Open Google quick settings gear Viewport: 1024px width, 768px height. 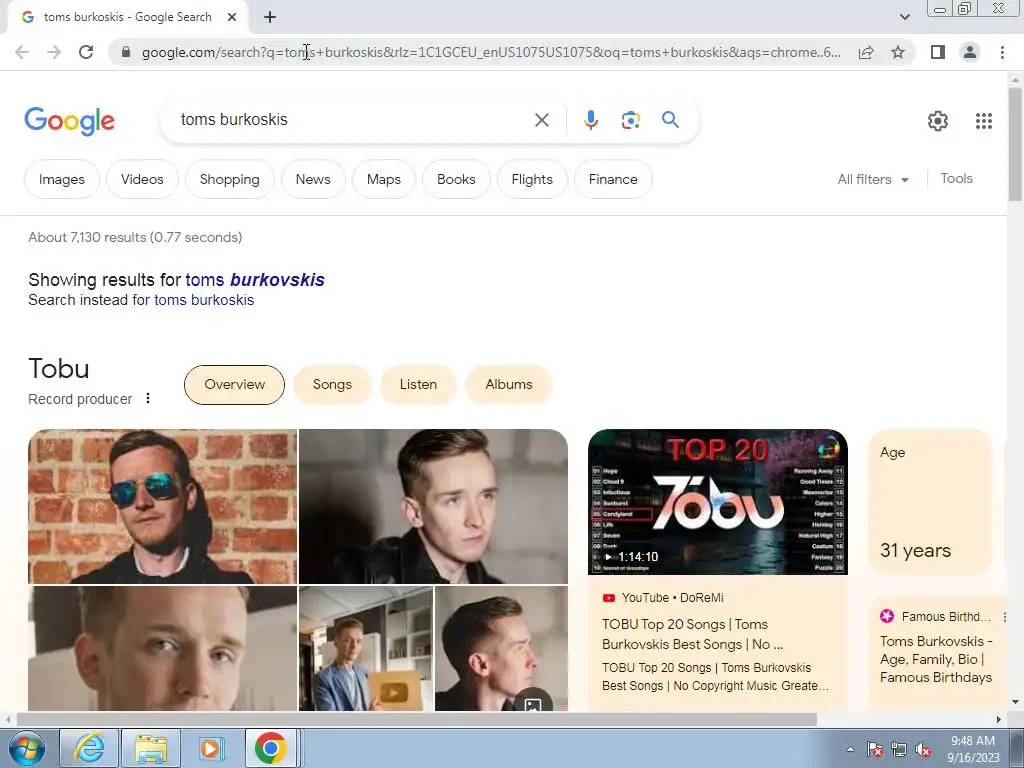938,121
